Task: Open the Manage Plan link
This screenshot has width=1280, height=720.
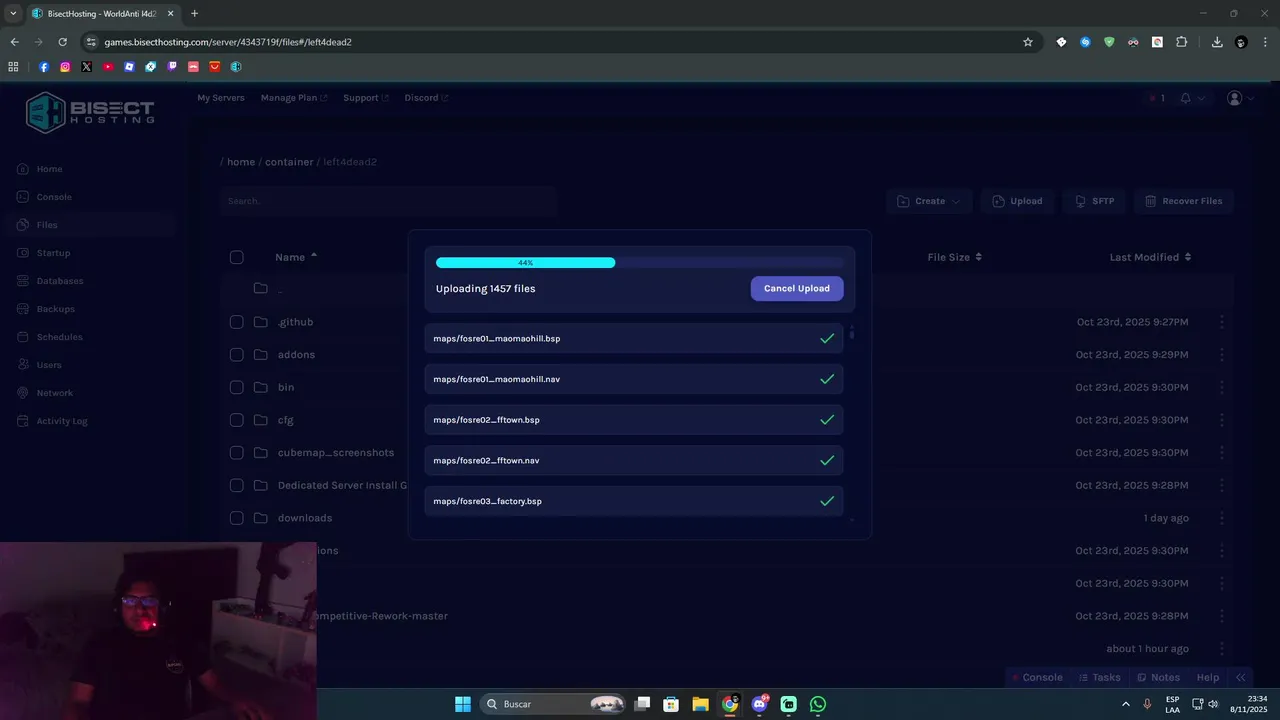Action: click(x=293, y=98)
